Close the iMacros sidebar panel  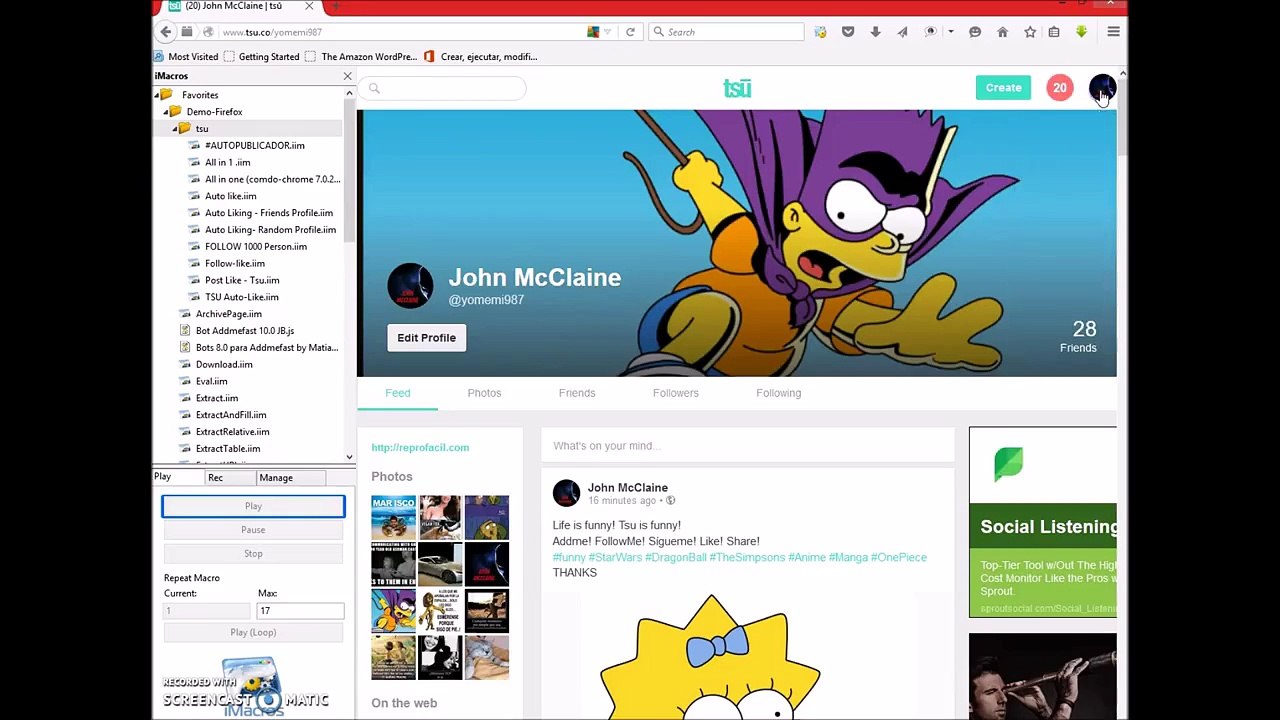[x=347, y=76]
